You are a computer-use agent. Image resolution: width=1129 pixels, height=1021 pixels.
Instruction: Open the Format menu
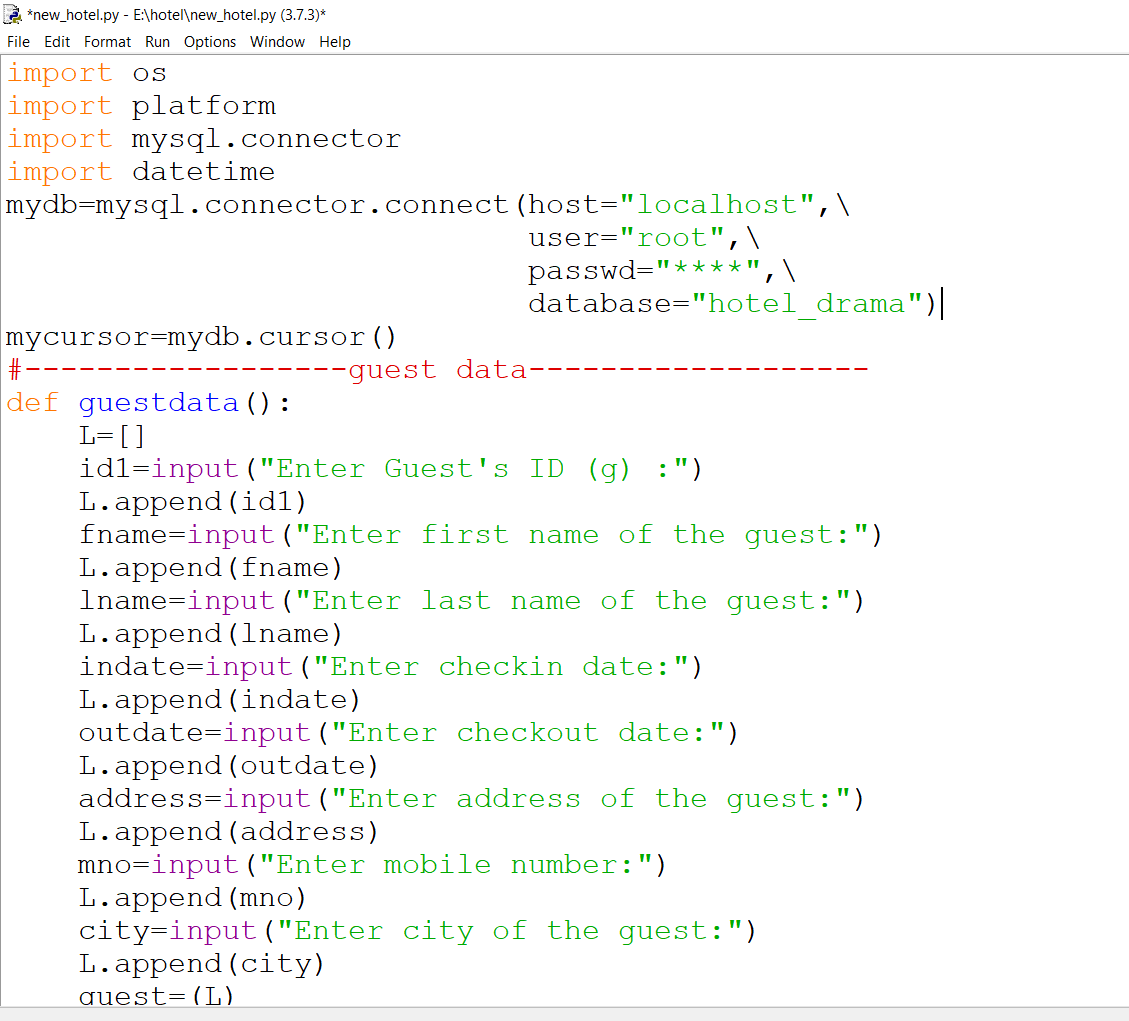click(107, 42)
